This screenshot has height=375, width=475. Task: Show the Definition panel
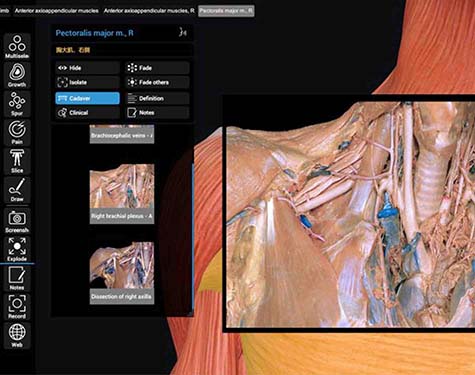(157, 98)
